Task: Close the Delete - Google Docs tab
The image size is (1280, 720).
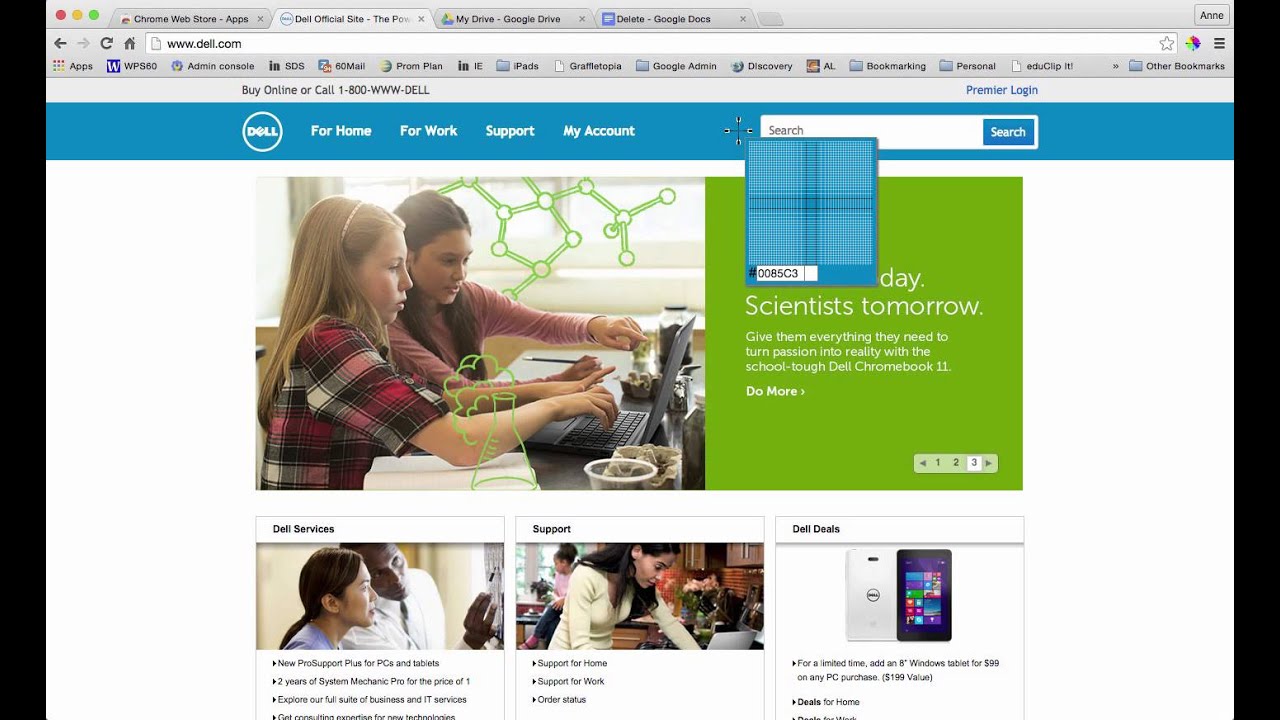Action: pos(741,19)
